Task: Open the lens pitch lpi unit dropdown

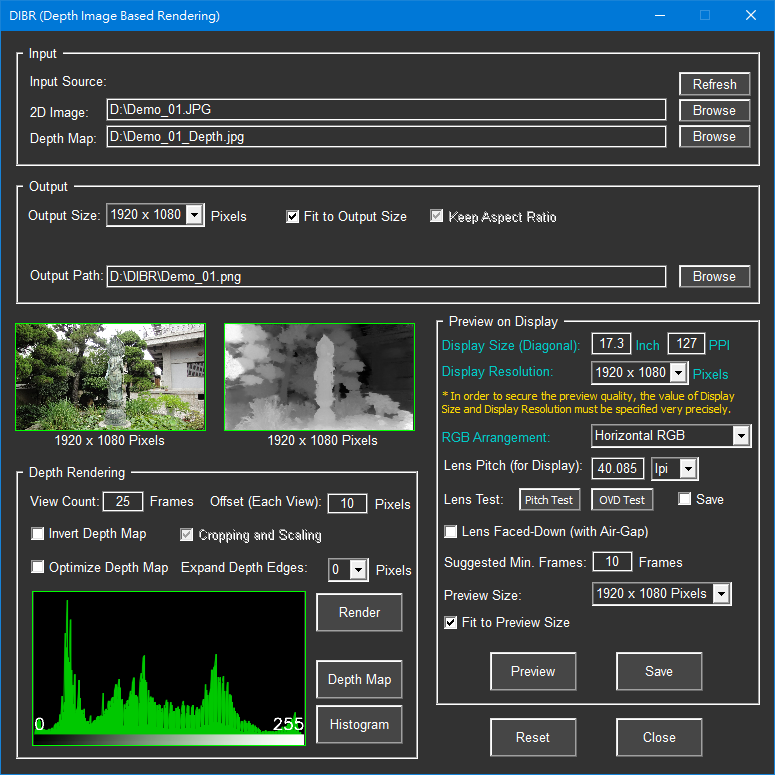Action: click(686, 468)
